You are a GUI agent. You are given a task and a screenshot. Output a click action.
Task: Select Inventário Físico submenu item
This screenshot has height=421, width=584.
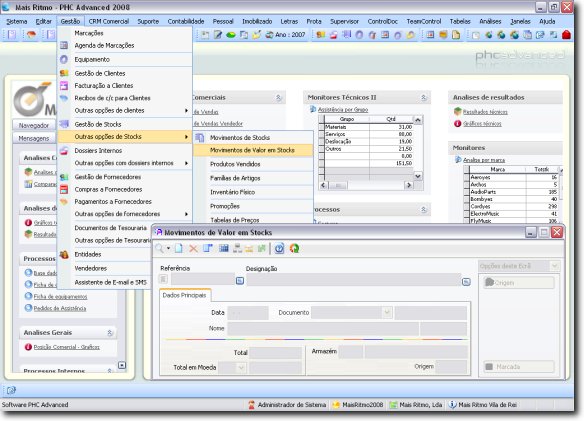click(x=253, y=192)
